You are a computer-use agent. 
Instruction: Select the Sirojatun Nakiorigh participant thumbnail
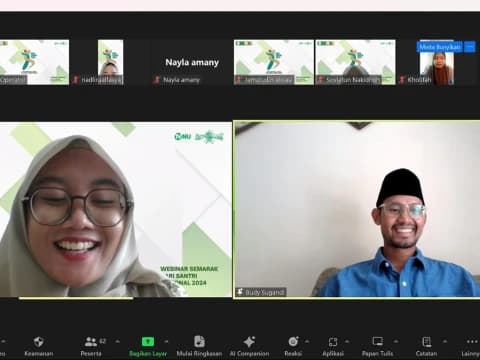[x=355, y=62]
